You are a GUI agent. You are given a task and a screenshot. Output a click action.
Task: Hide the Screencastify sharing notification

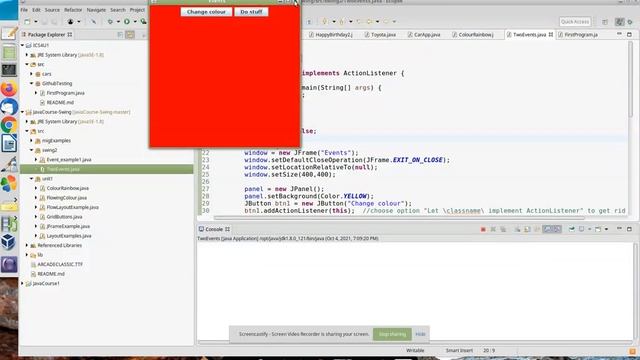pos(420,334)
